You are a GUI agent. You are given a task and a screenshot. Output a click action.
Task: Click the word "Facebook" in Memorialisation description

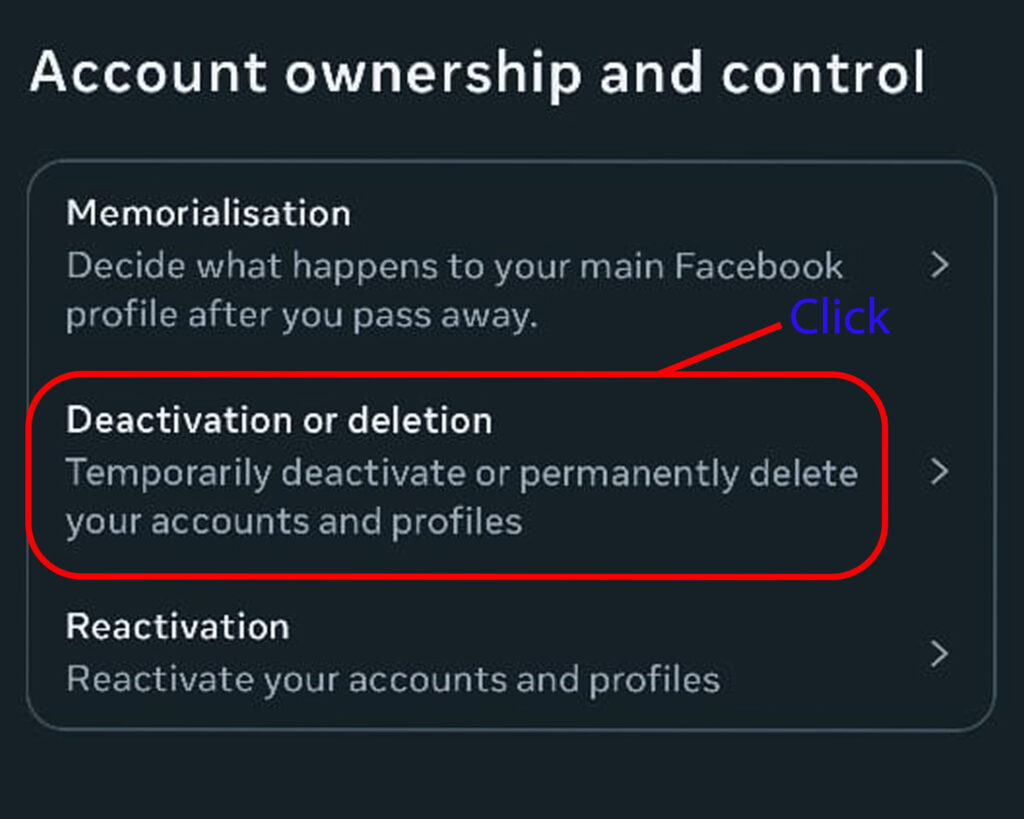(759, 266)
